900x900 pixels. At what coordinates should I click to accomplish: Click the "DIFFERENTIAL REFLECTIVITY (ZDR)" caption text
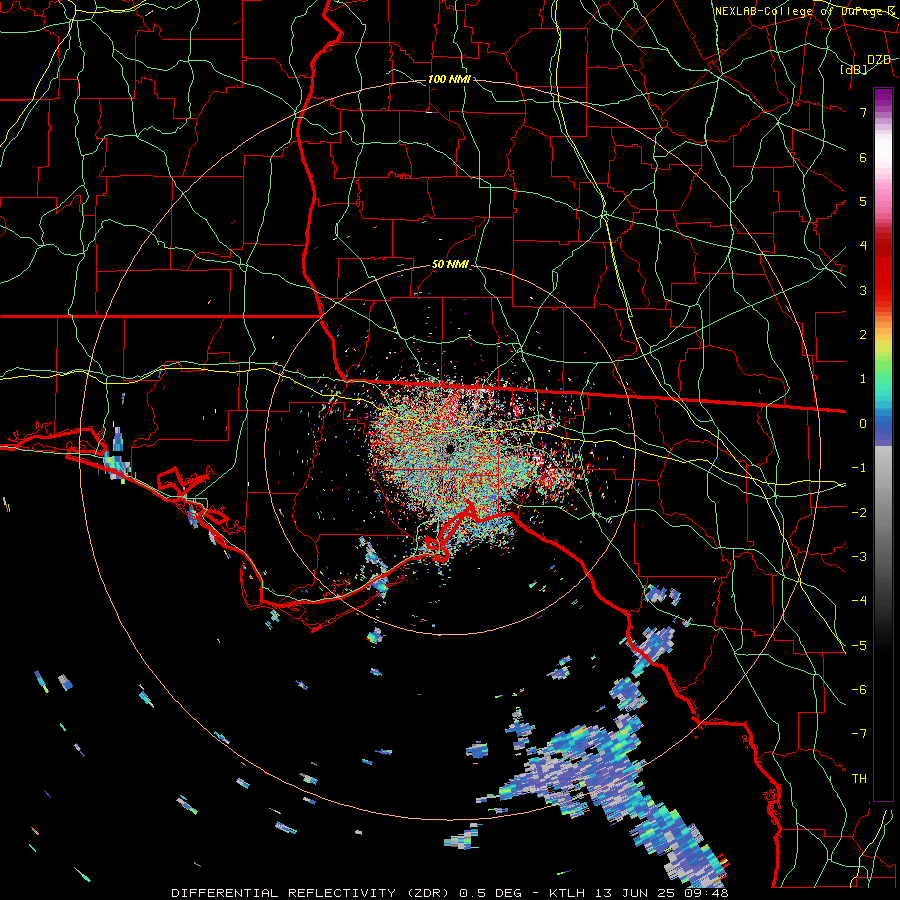(x=313, y=893)
